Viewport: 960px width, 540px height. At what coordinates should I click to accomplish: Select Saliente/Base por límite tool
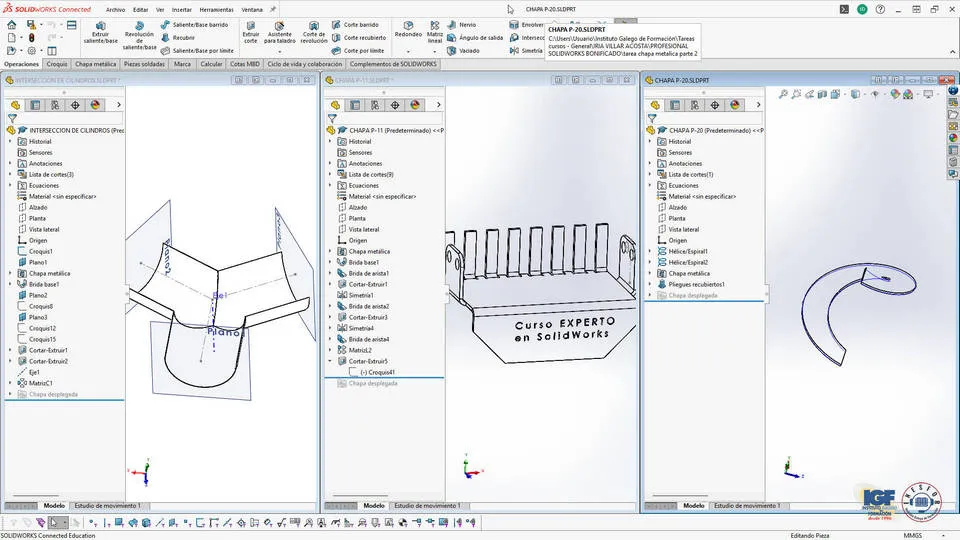(x=197, y=51)
